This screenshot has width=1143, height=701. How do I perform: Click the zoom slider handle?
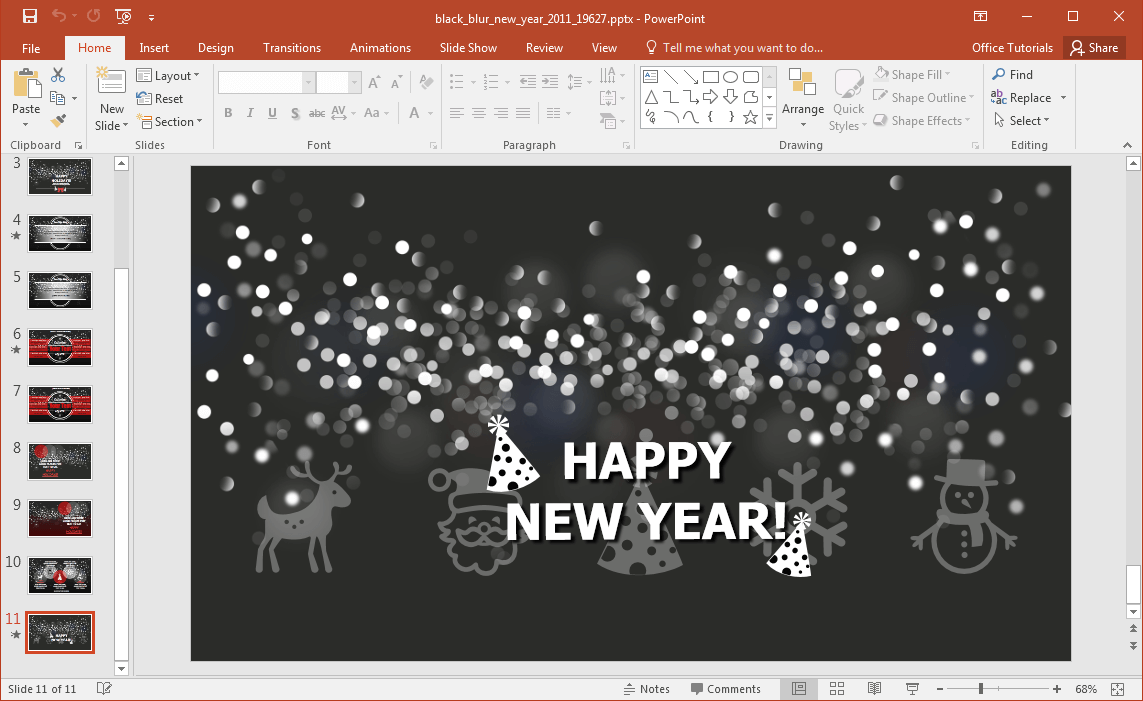coord(981,689)
